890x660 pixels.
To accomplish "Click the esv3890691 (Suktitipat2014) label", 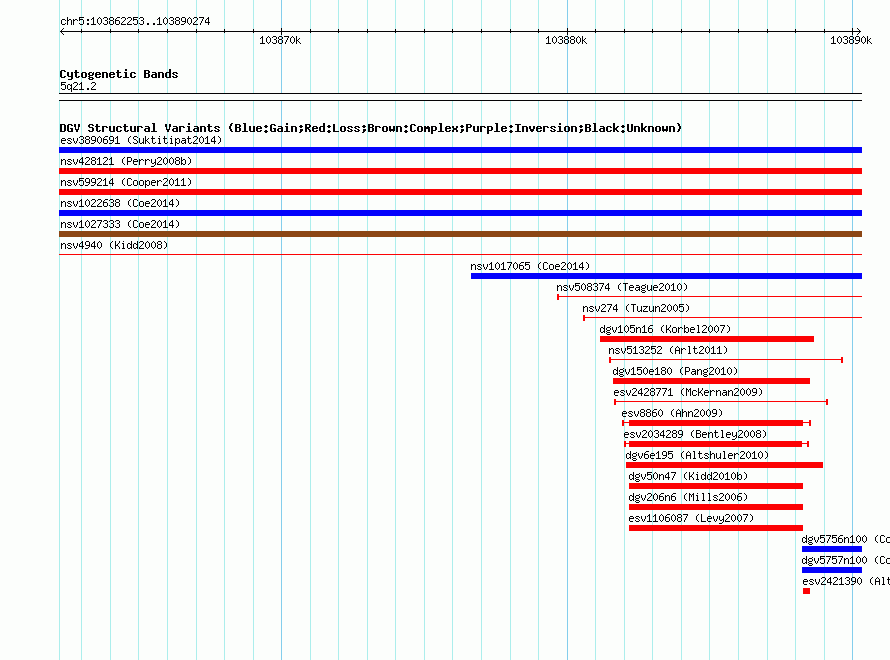I will (141, 140).
